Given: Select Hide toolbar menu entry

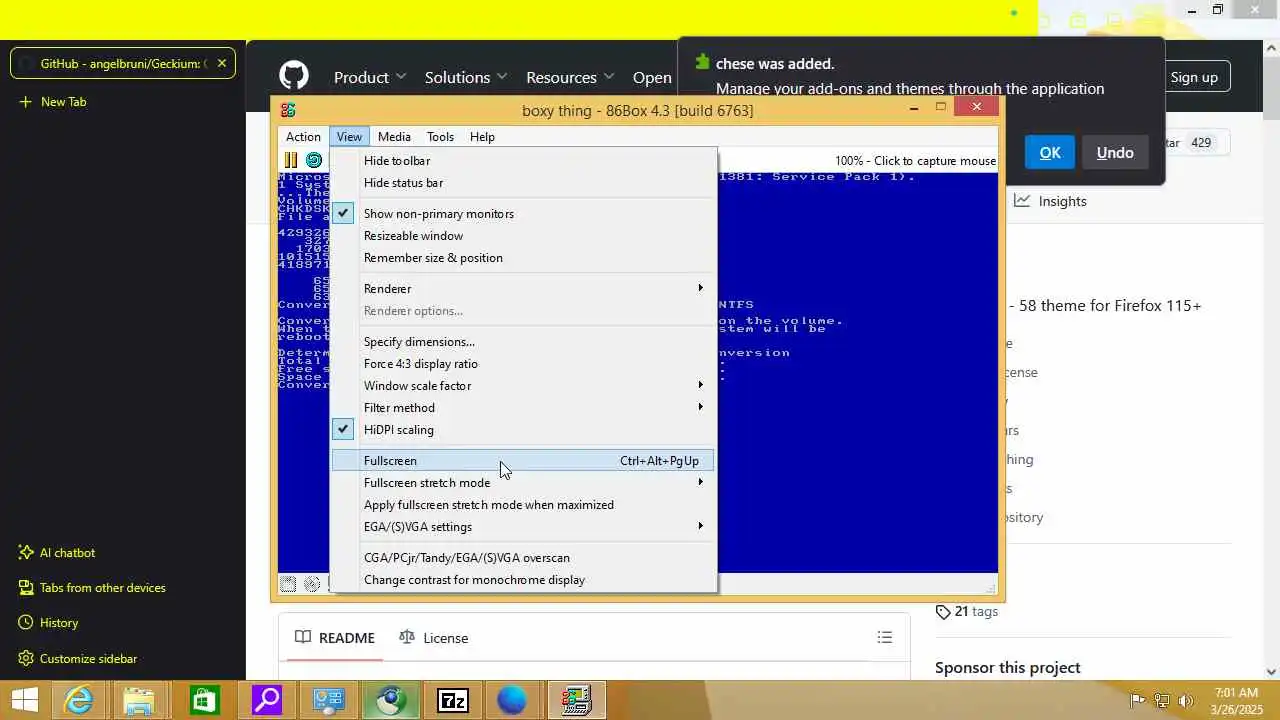Looking at the screenshot, I should point(523,160).
